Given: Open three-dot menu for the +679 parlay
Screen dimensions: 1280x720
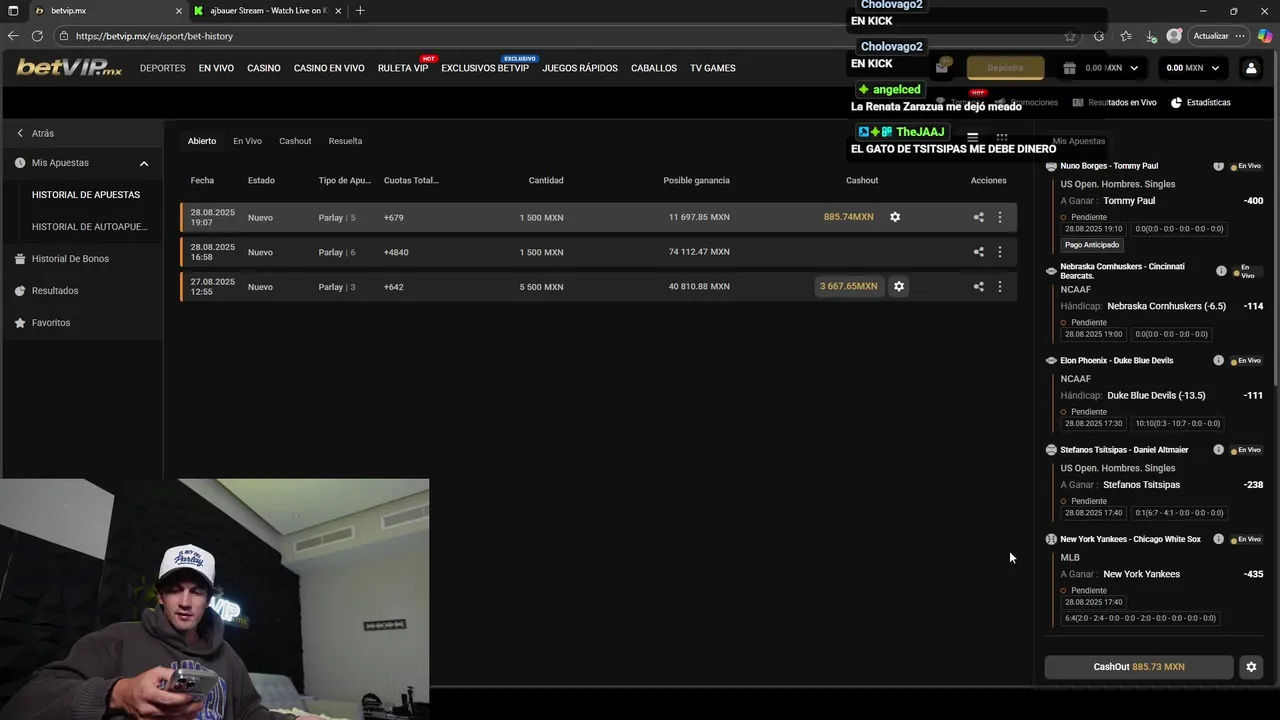Looking at the screenshot, I should (x=999, y=217).
